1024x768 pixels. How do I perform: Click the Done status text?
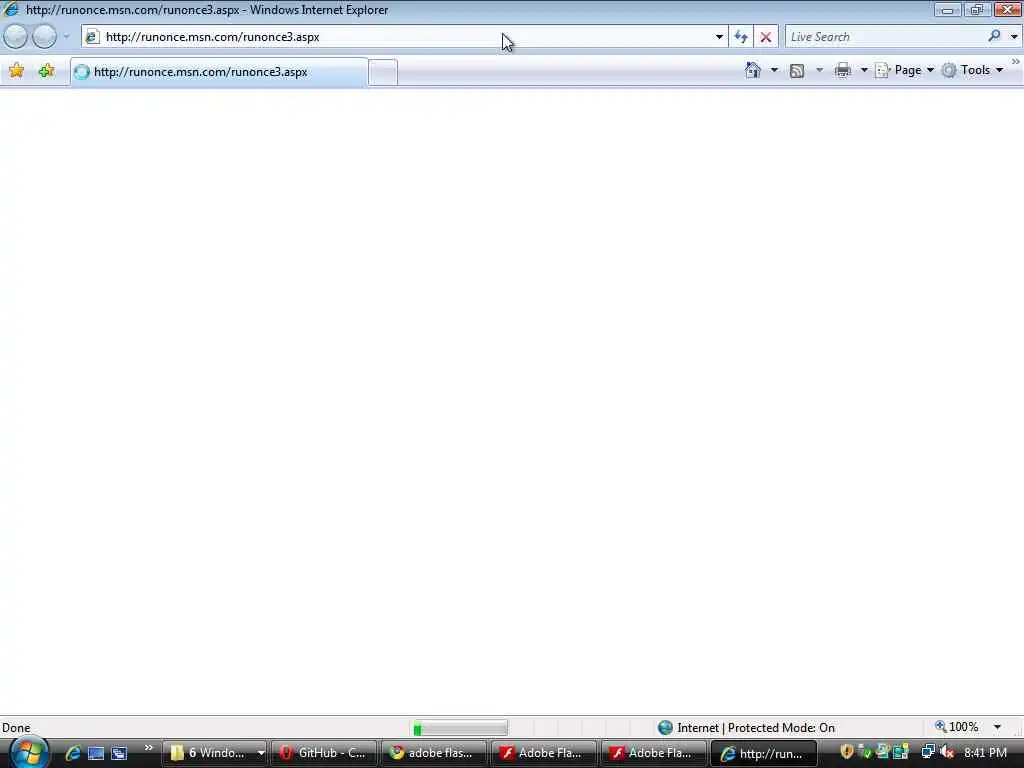(16, 728)
